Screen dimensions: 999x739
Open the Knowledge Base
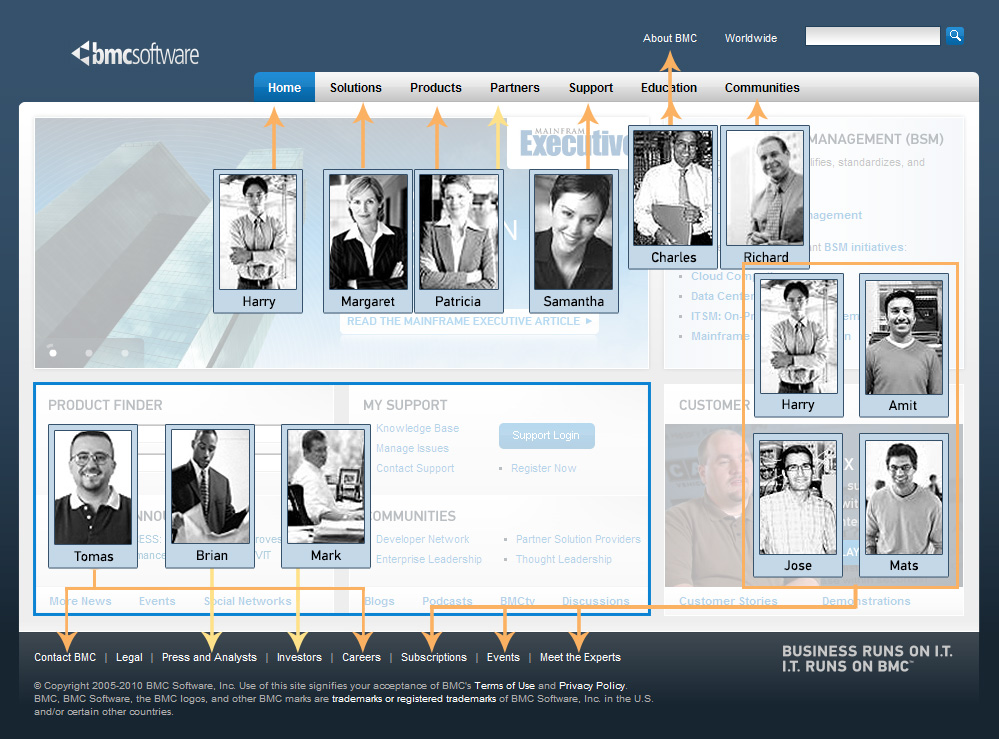(416, 428)
